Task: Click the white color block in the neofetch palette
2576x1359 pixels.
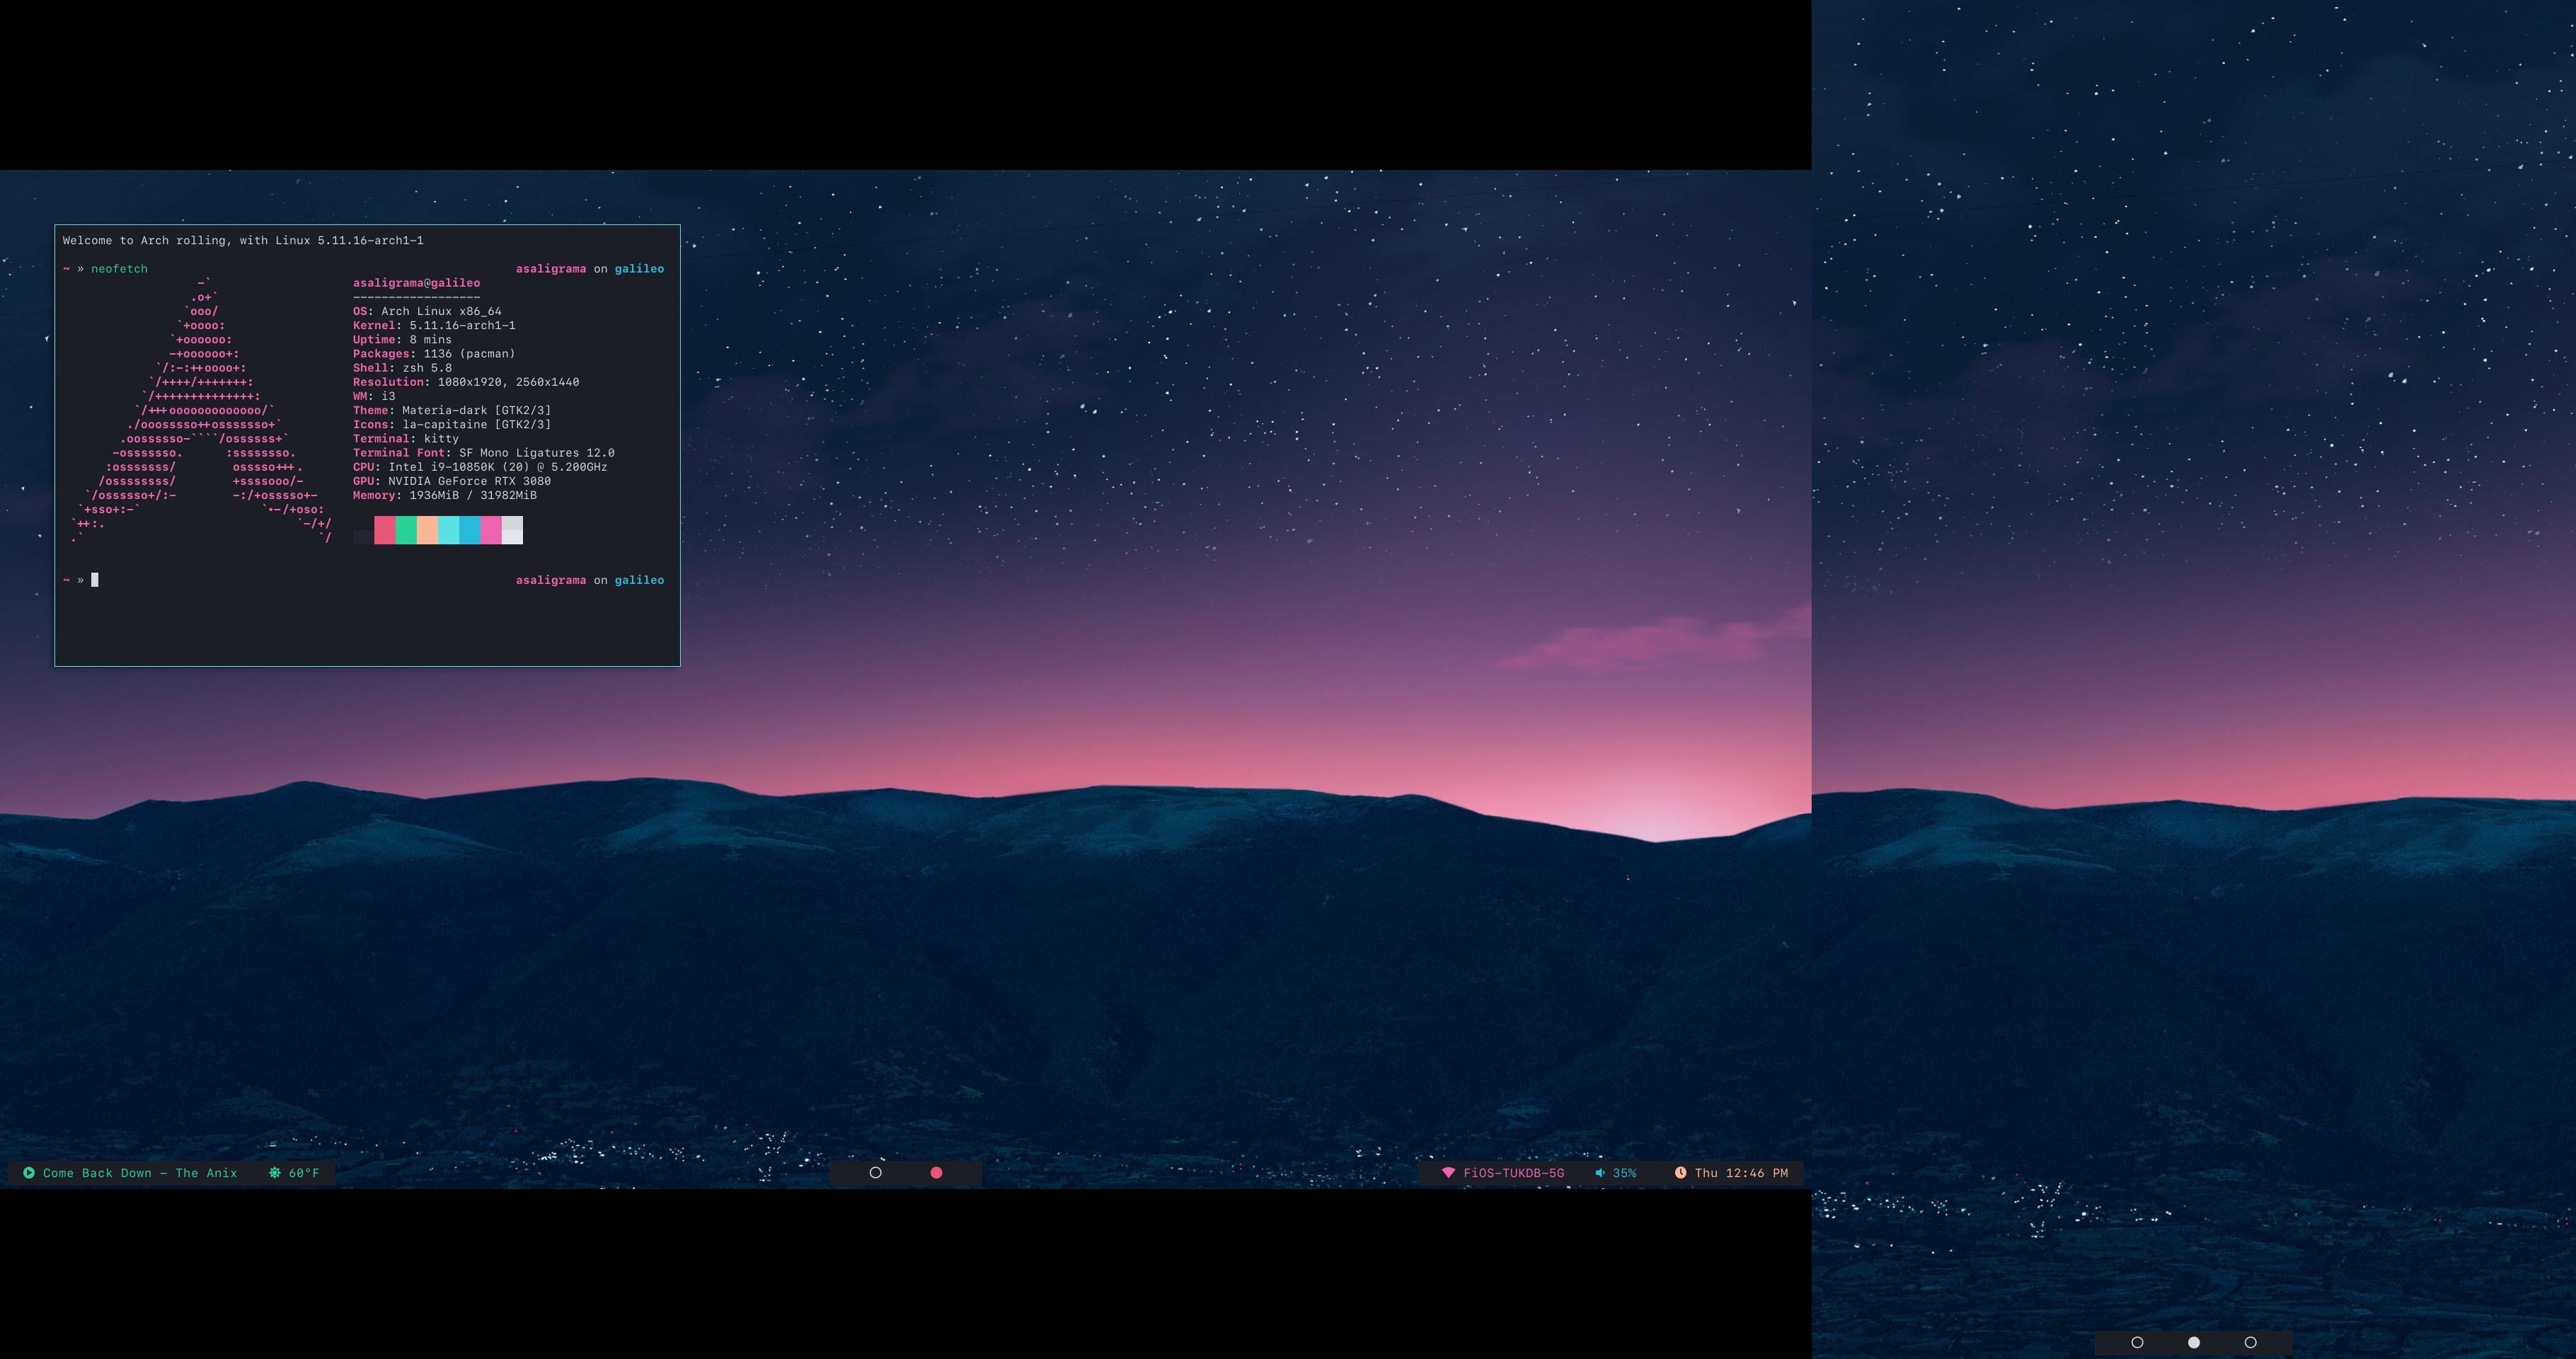Action: [512, 530]
